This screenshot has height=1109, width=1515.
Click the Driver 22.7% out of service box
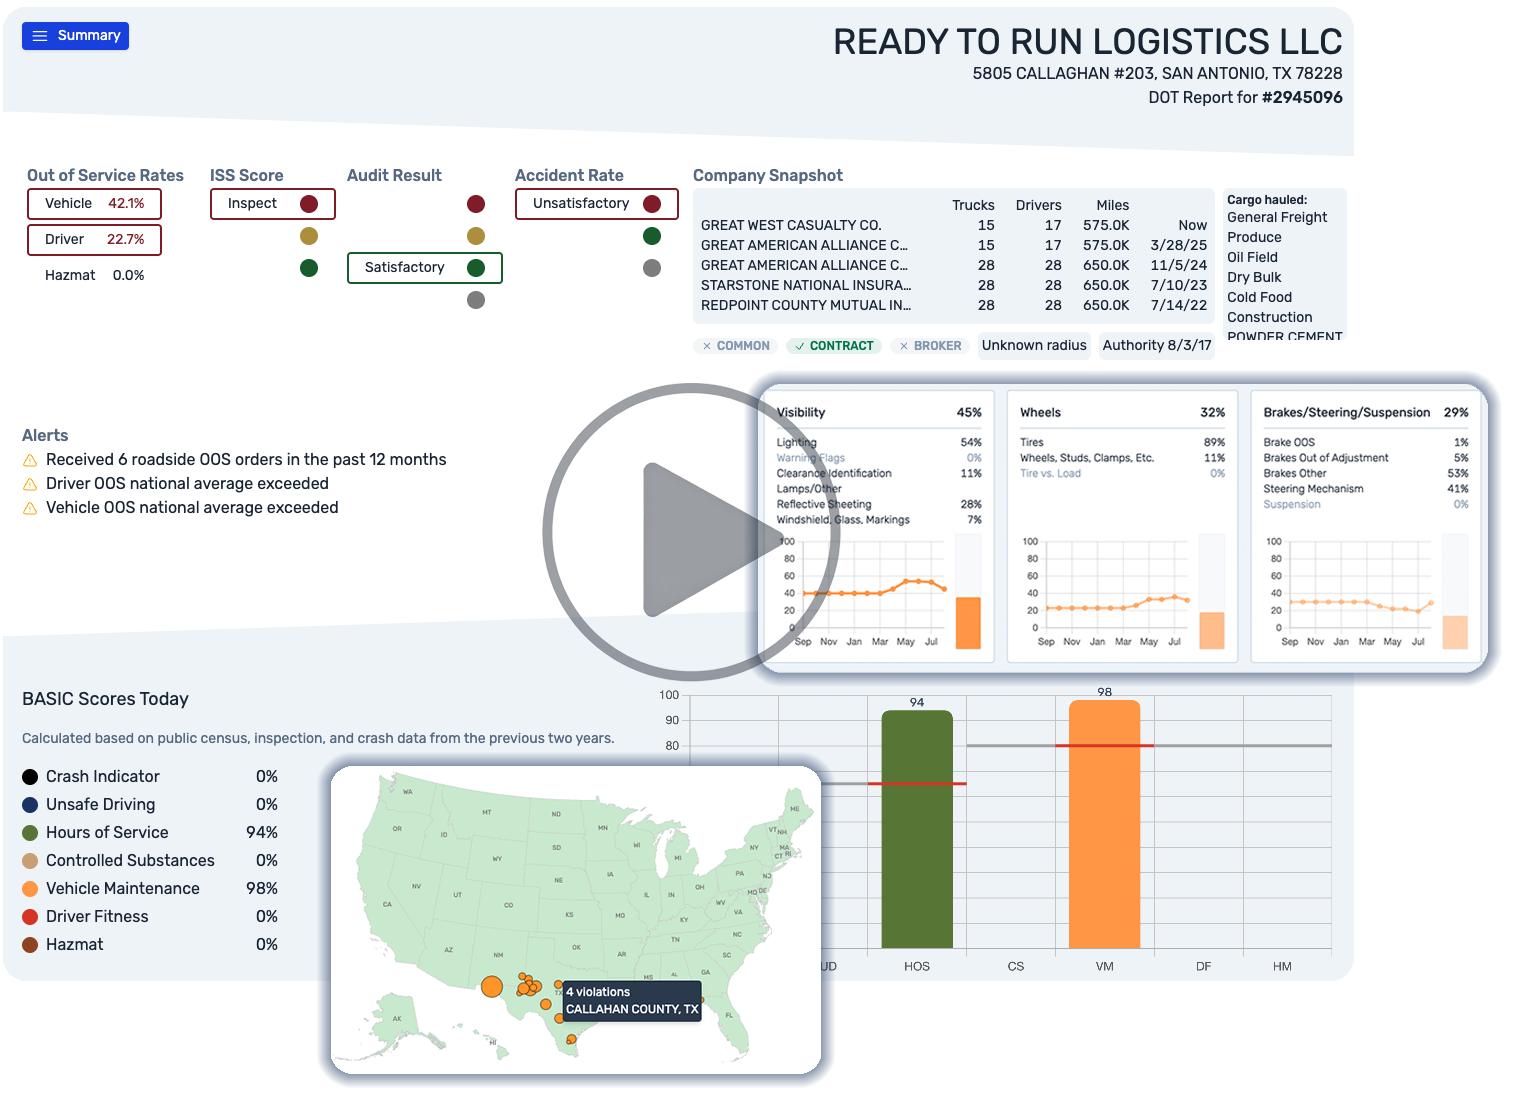(x=94, y=240)
